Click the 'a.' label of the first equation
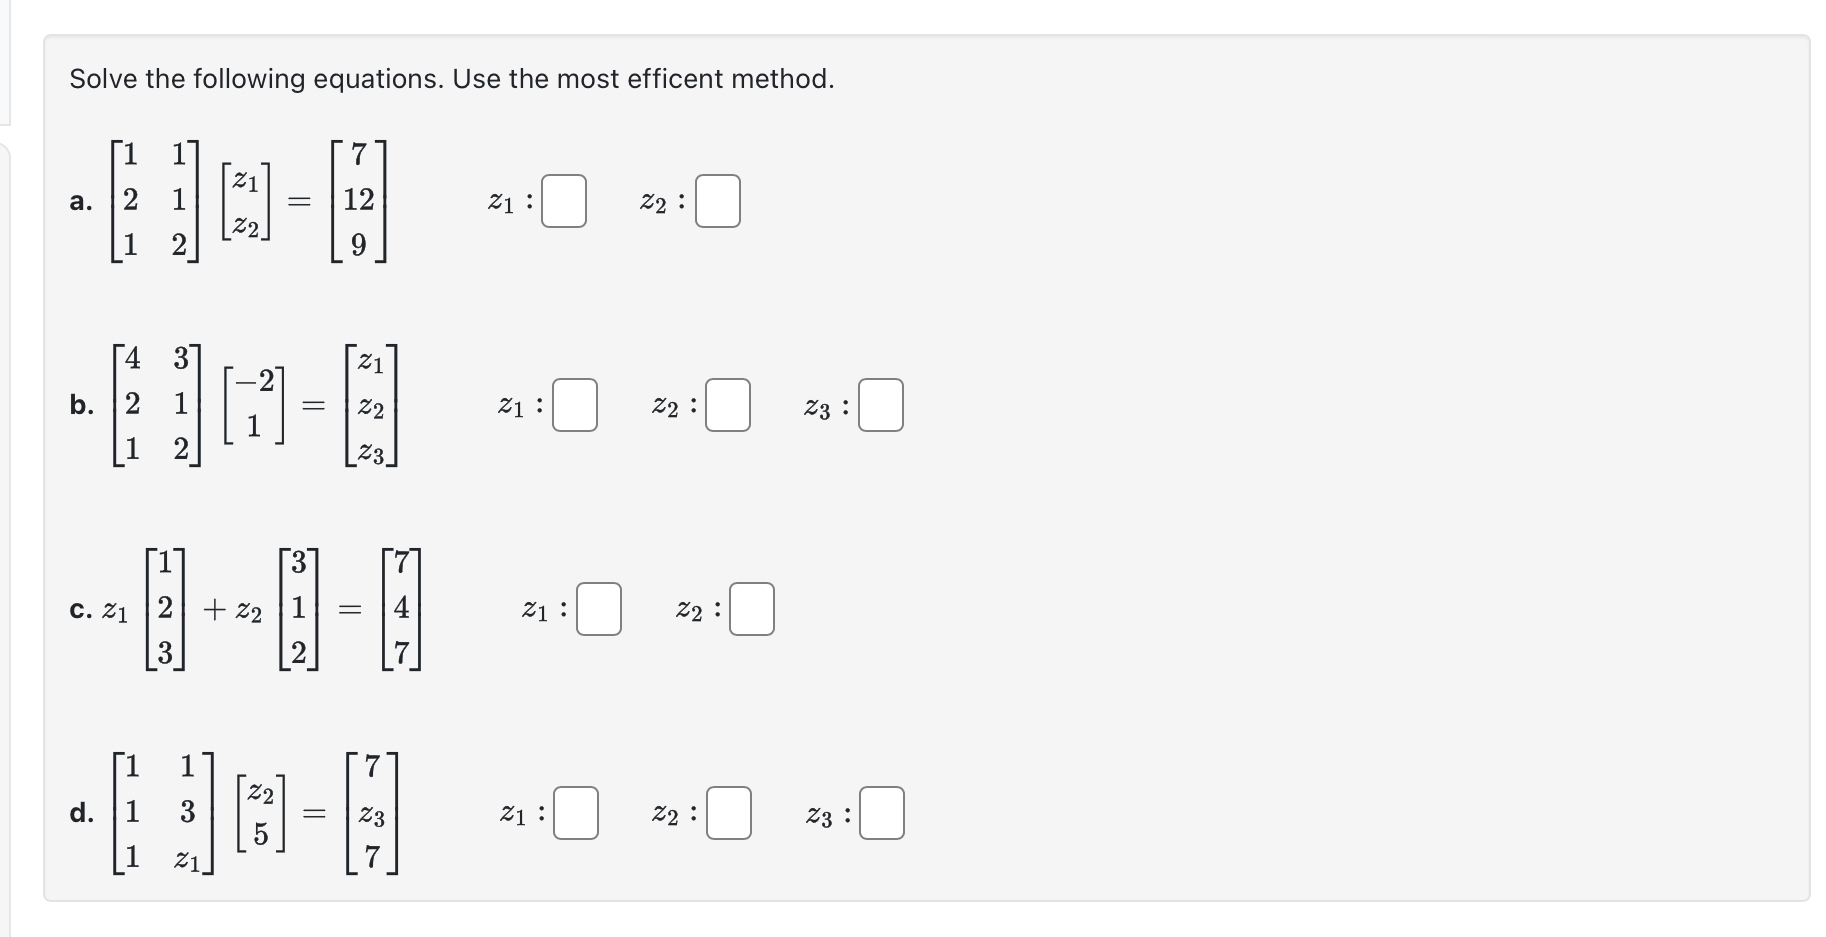The width and height of the screenshot is (1826, 937). coord(82,201)
